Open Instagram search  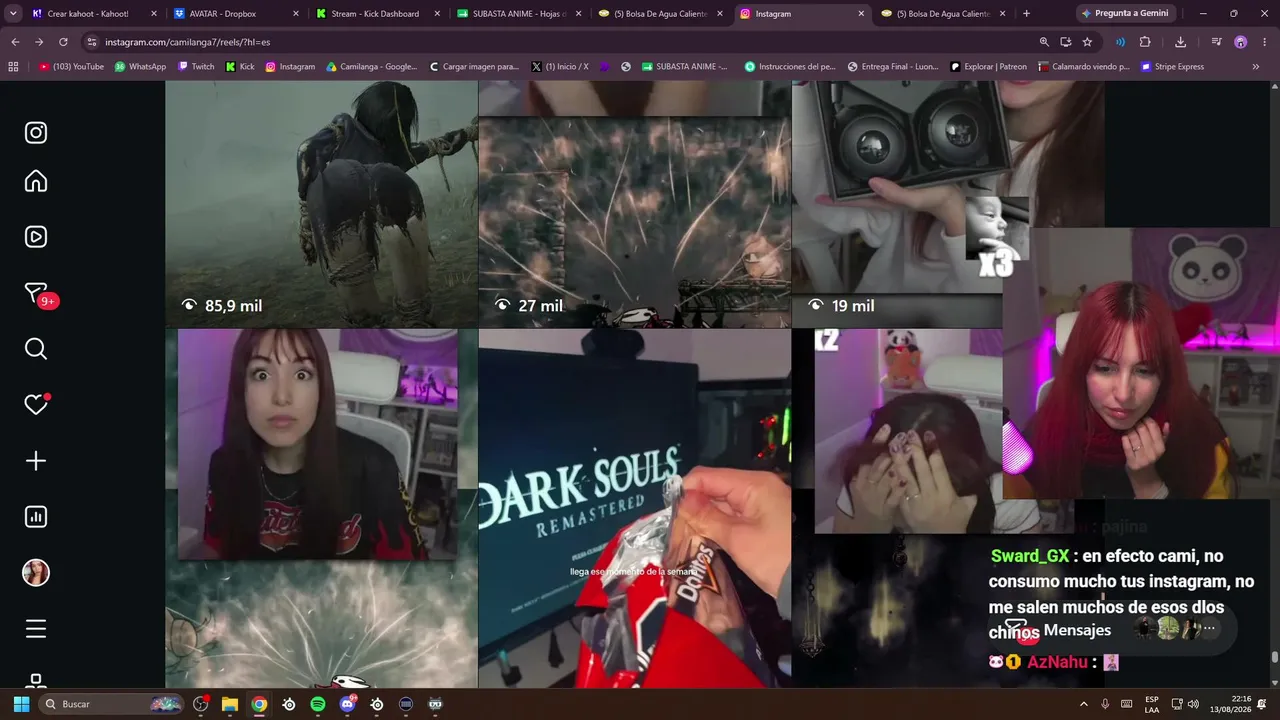tap(36, 349)
